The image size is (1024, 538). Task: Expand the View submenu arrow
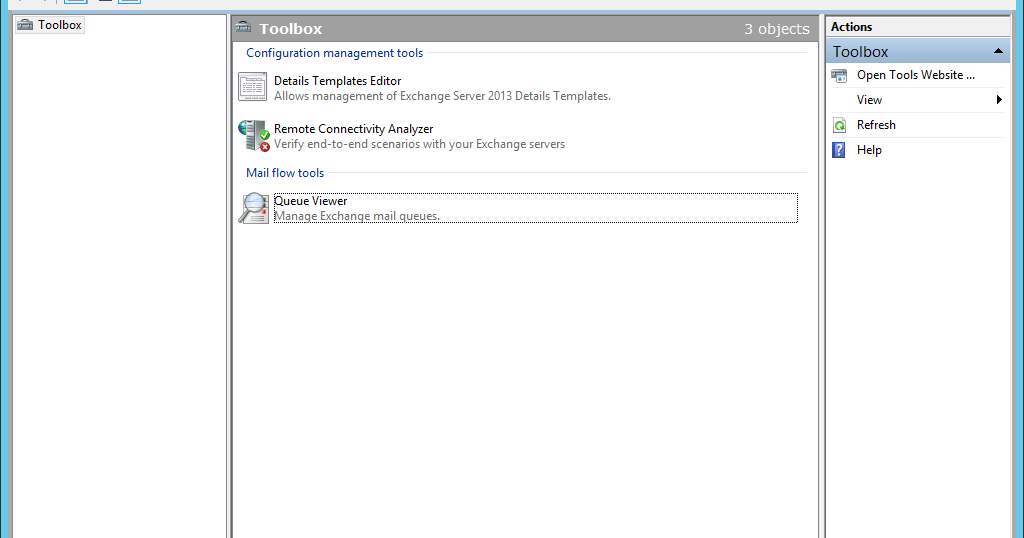point(999,100)
